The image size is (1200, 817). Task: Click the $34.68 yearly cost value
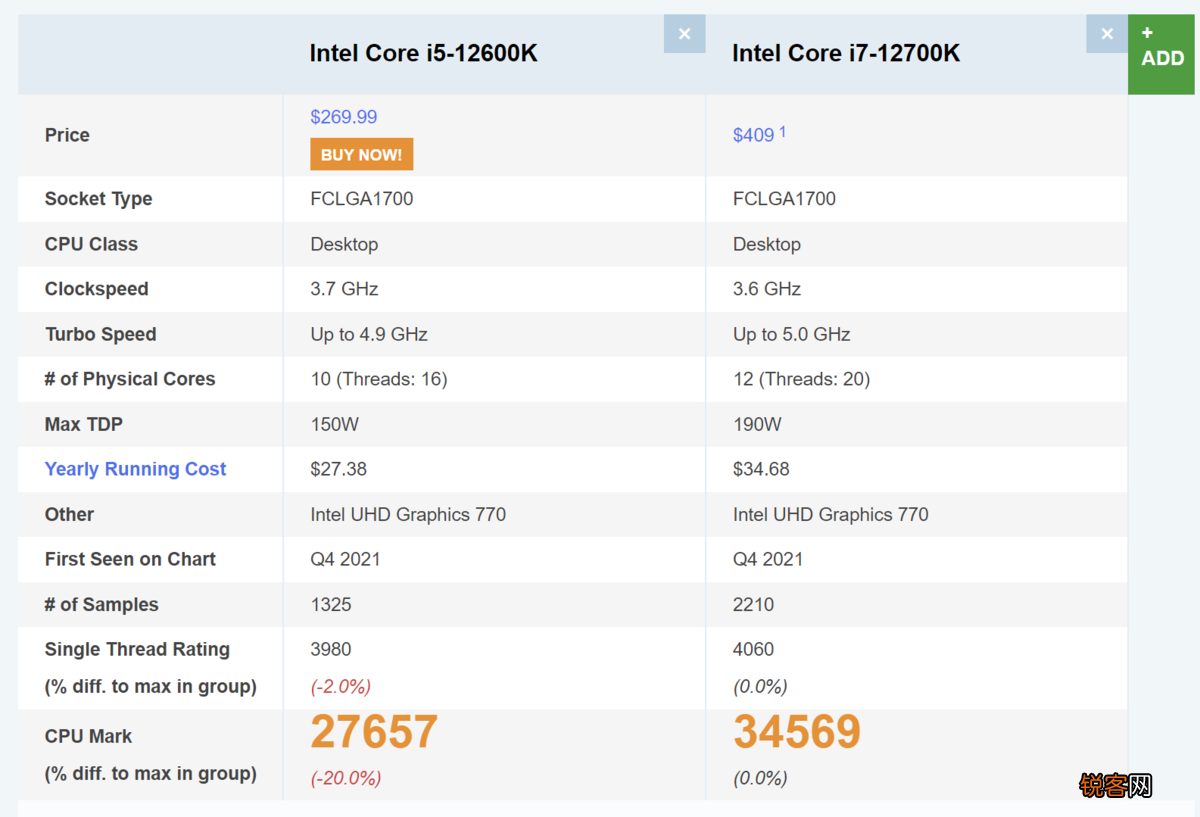761,469
